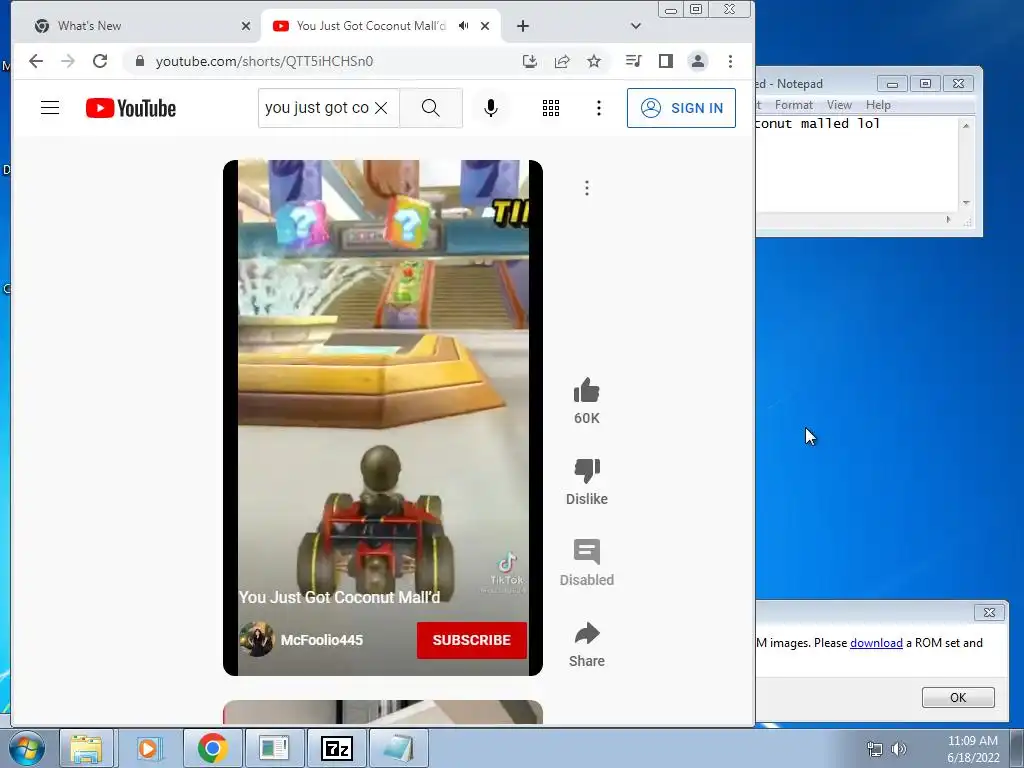This screenshot has width=1024, height=768.
Task: Open the Chrome three-dot menu
Action: pos(730,61)
